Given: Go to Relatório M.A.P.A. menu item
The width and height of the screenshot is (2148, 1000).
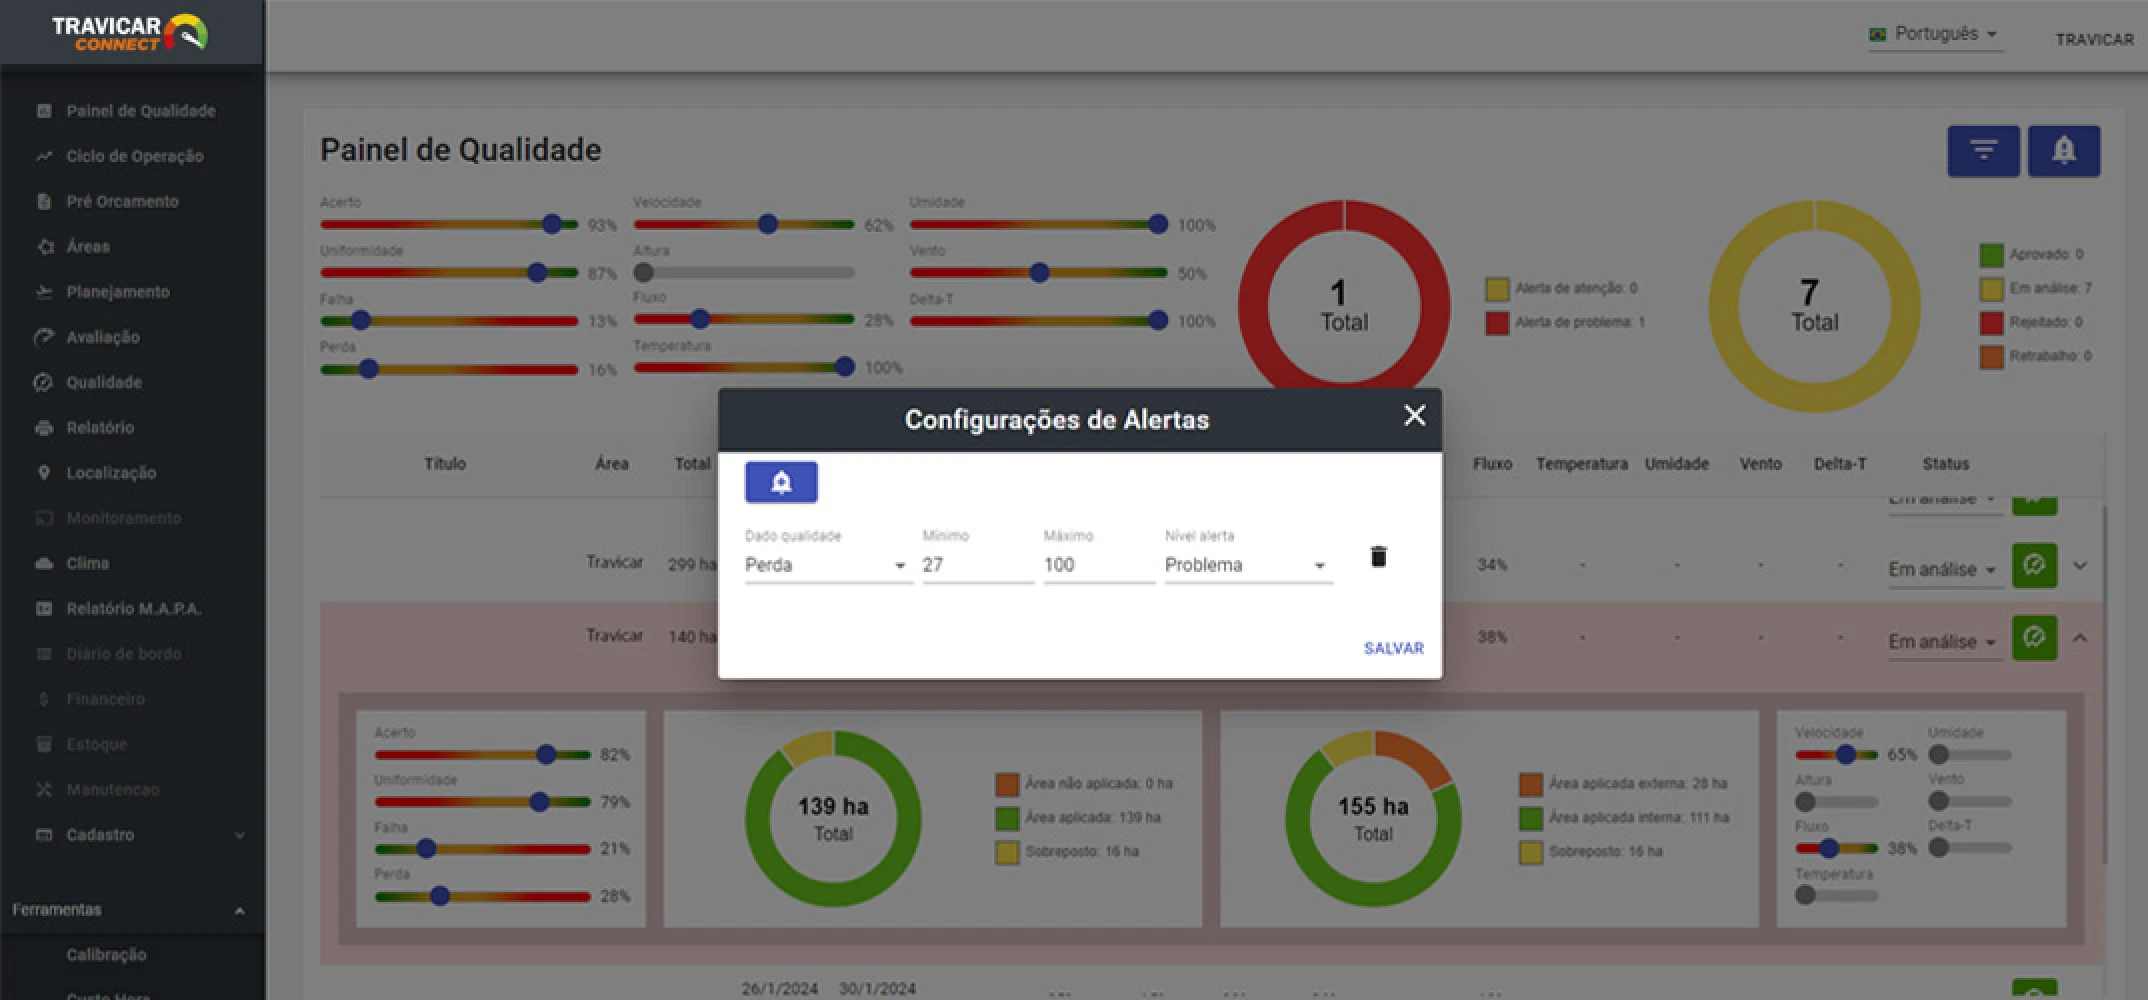Looking at the screenshot, I should [x=133, y=609].
